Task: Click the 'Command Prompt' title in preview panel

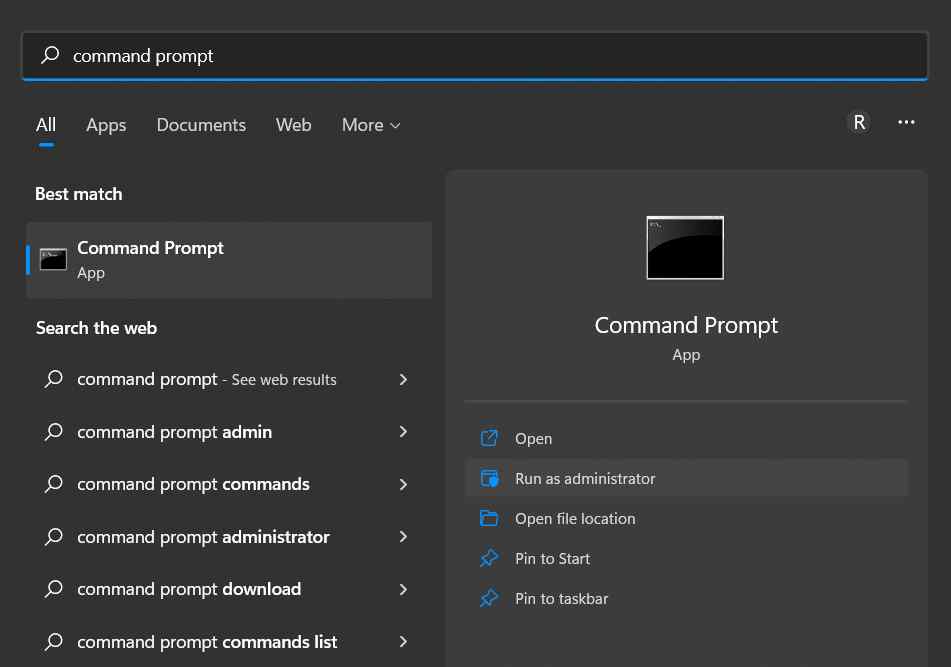Action: (x=686, y=326)
